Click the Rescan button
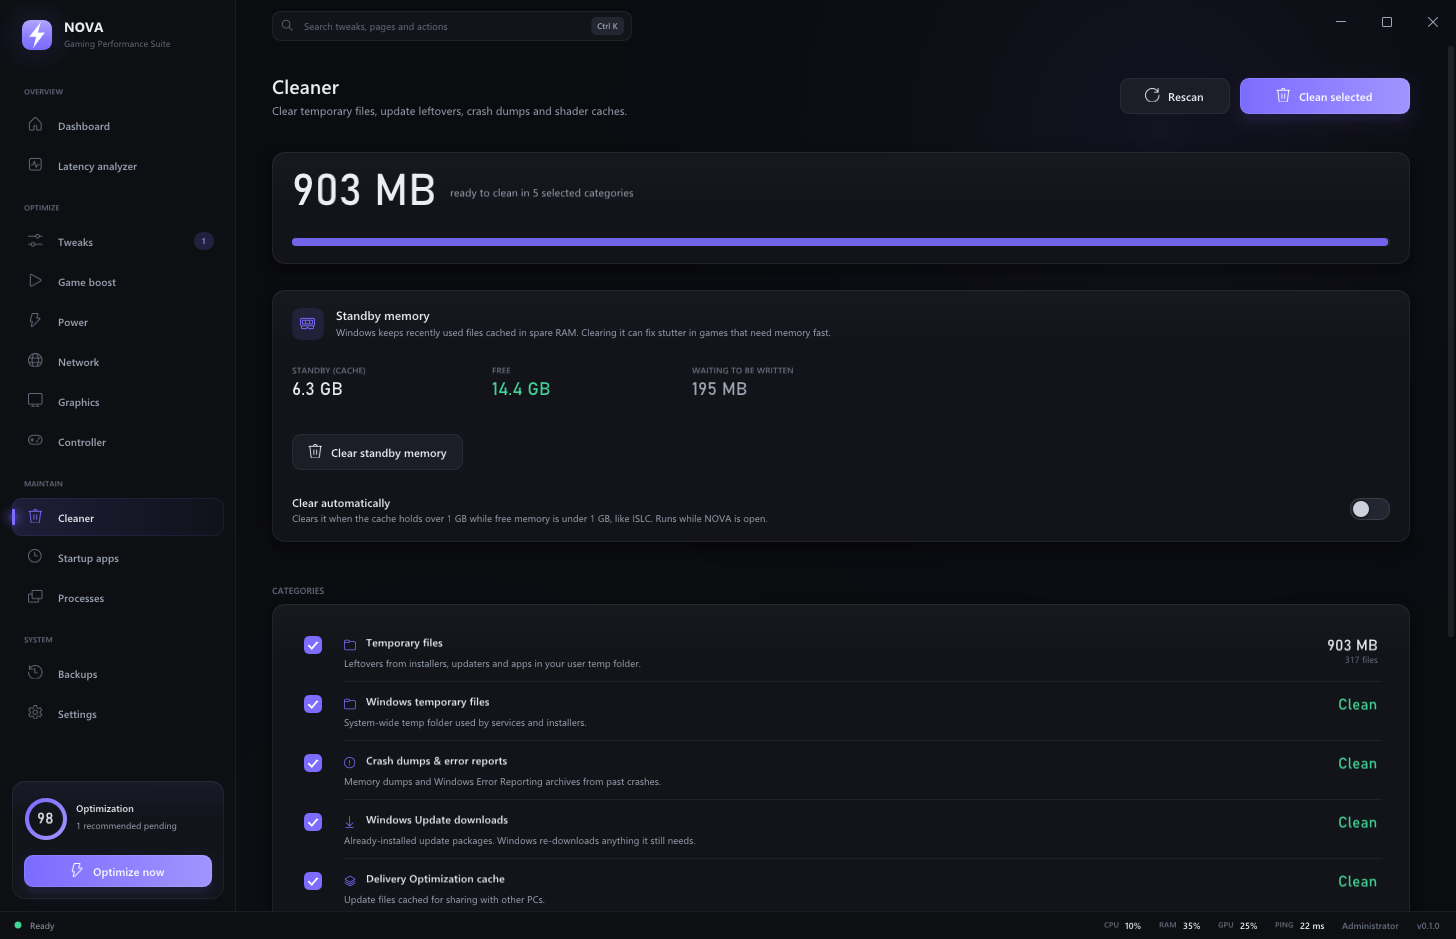This screenshot has height=939, width=1456. pyautogui.click(x=1175, y=96)
